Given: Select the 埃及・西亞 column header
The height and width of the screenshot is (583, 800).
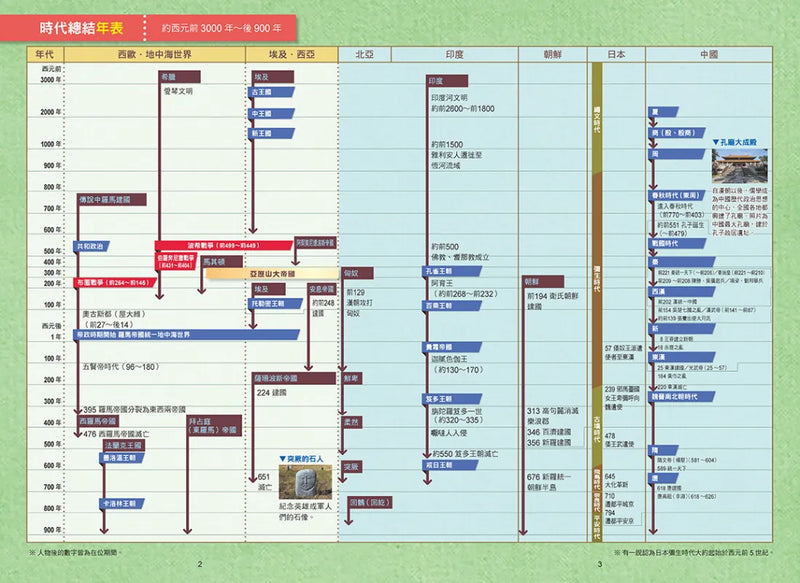Looking at the screenshot, I should (291, 55).
